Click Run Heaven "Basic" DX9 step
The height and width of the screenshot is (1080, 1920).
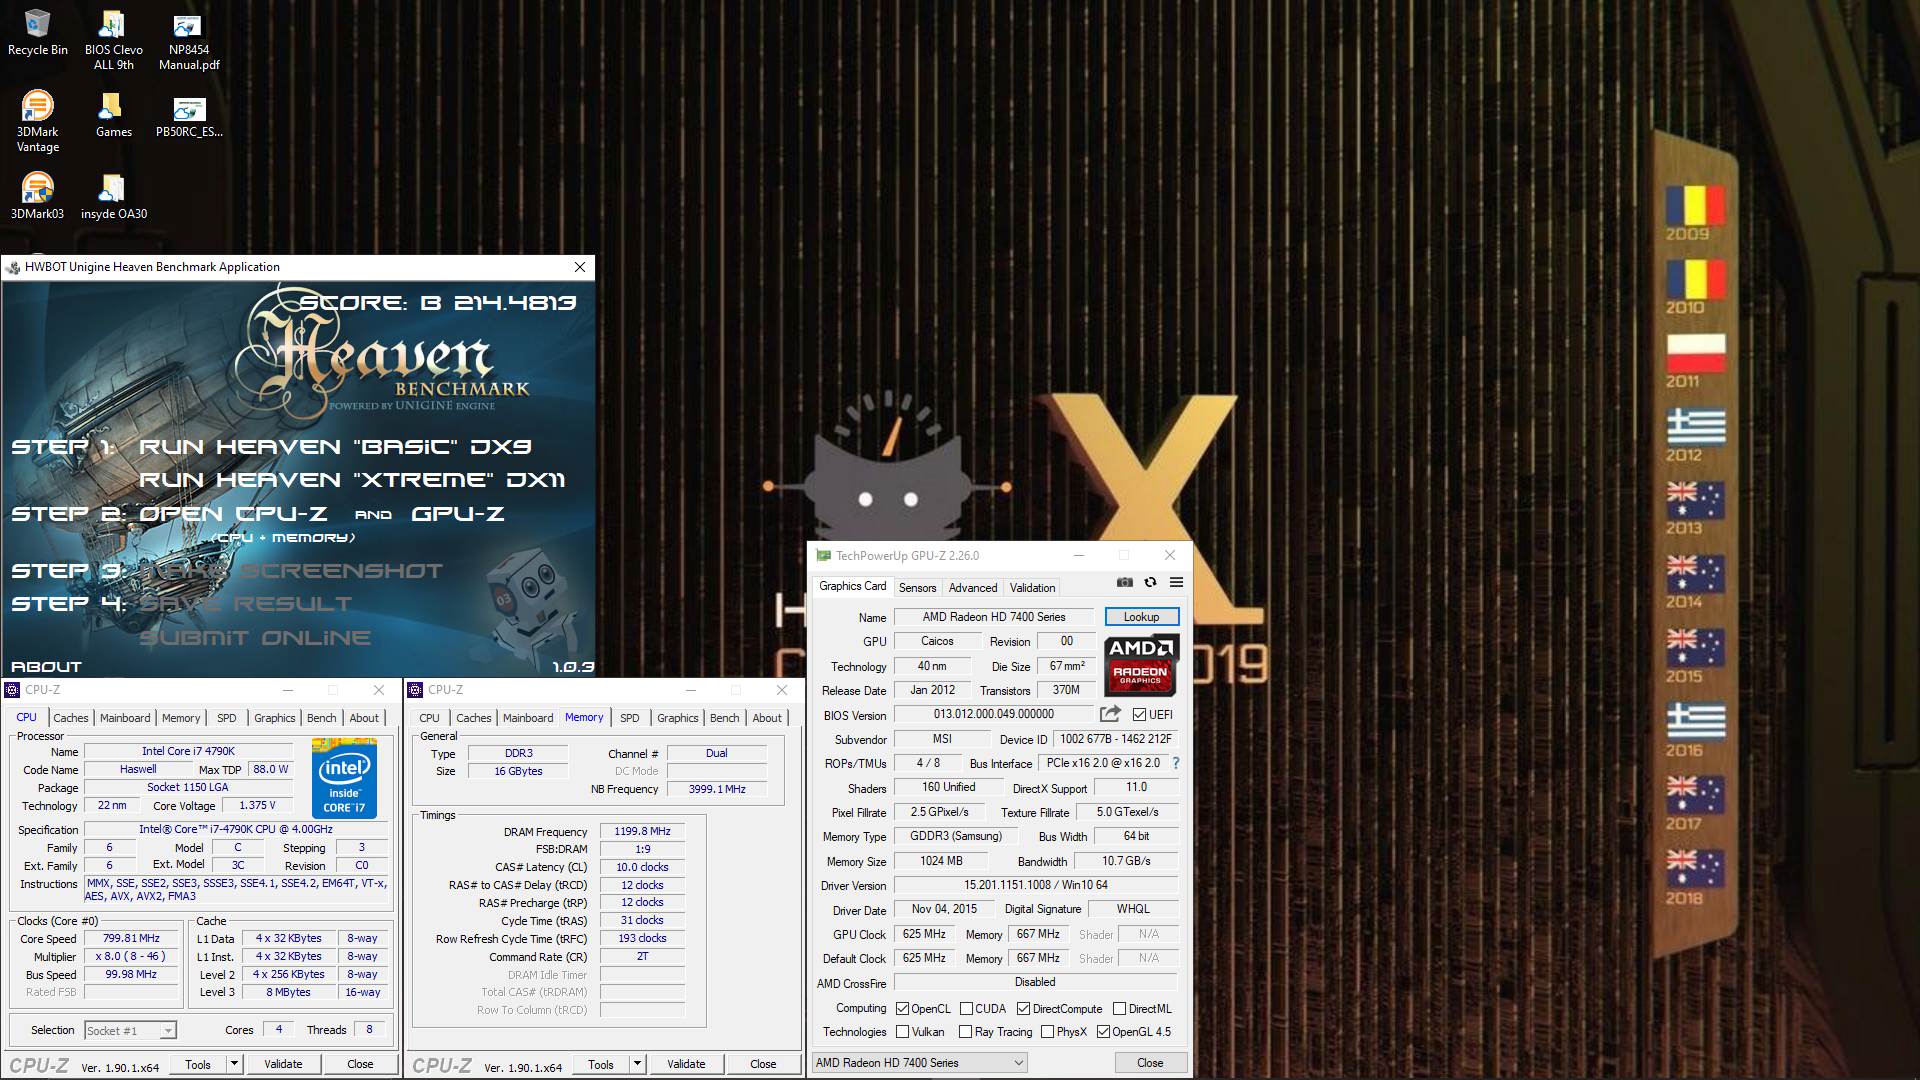(335, 447)
